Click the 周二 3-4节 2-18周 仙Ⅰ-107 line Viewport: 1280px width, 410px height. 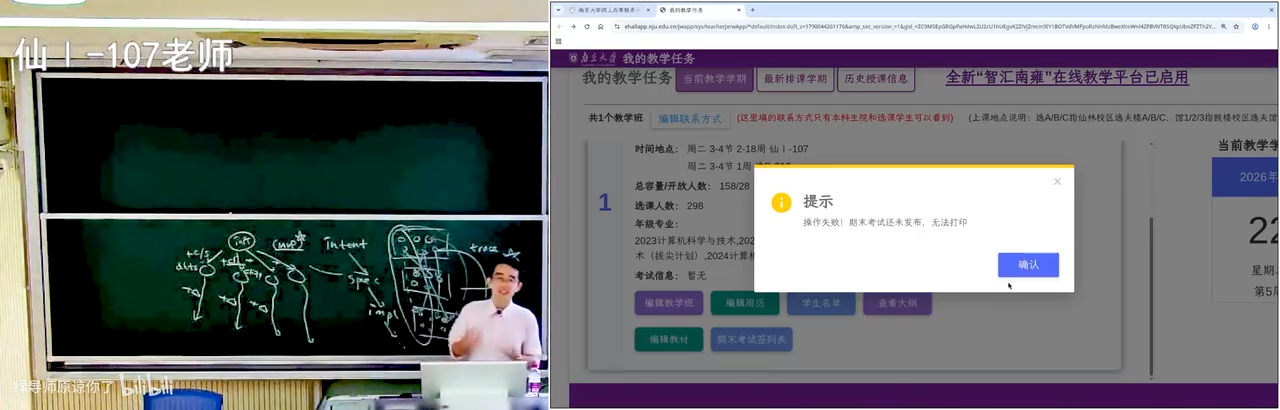(748, 149)
